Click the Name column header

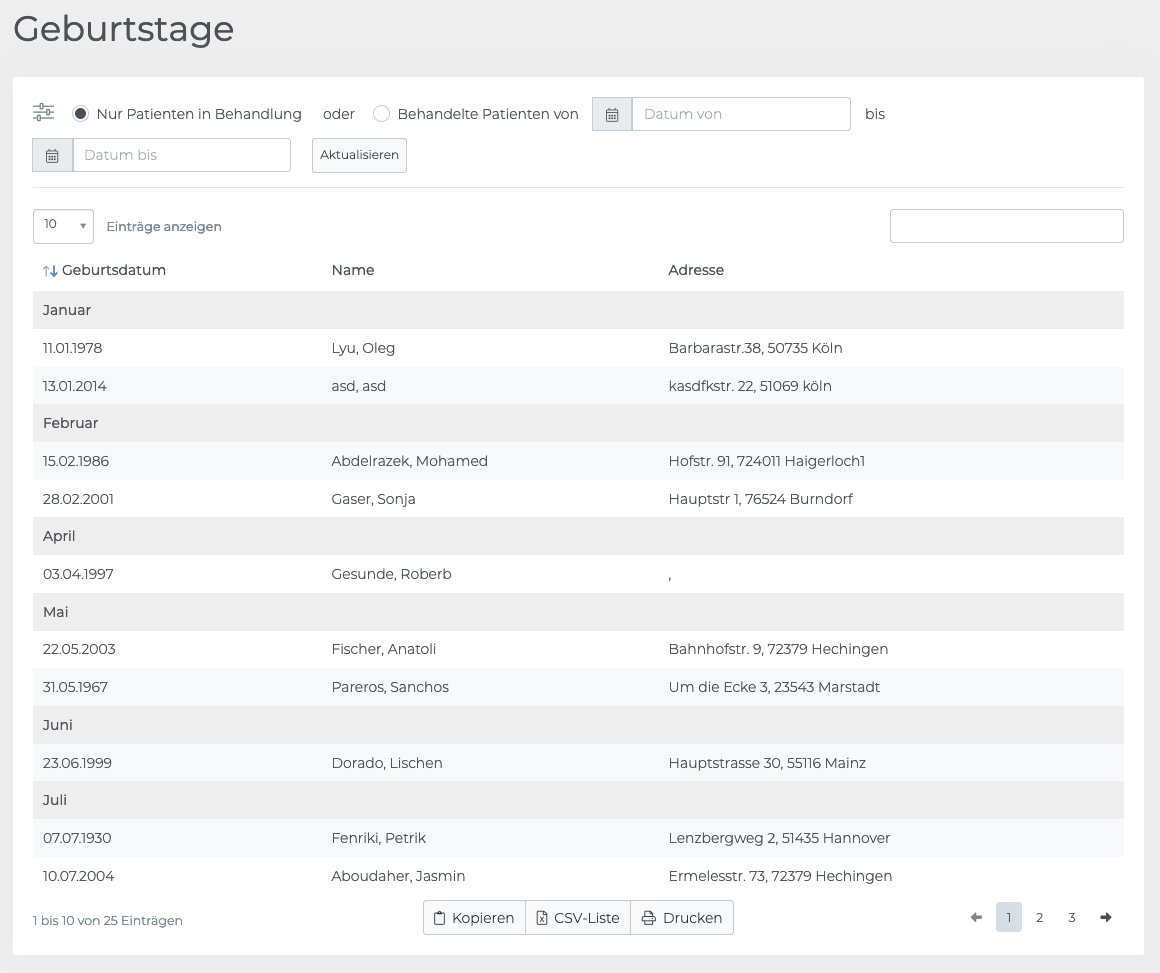click(353, 270)
